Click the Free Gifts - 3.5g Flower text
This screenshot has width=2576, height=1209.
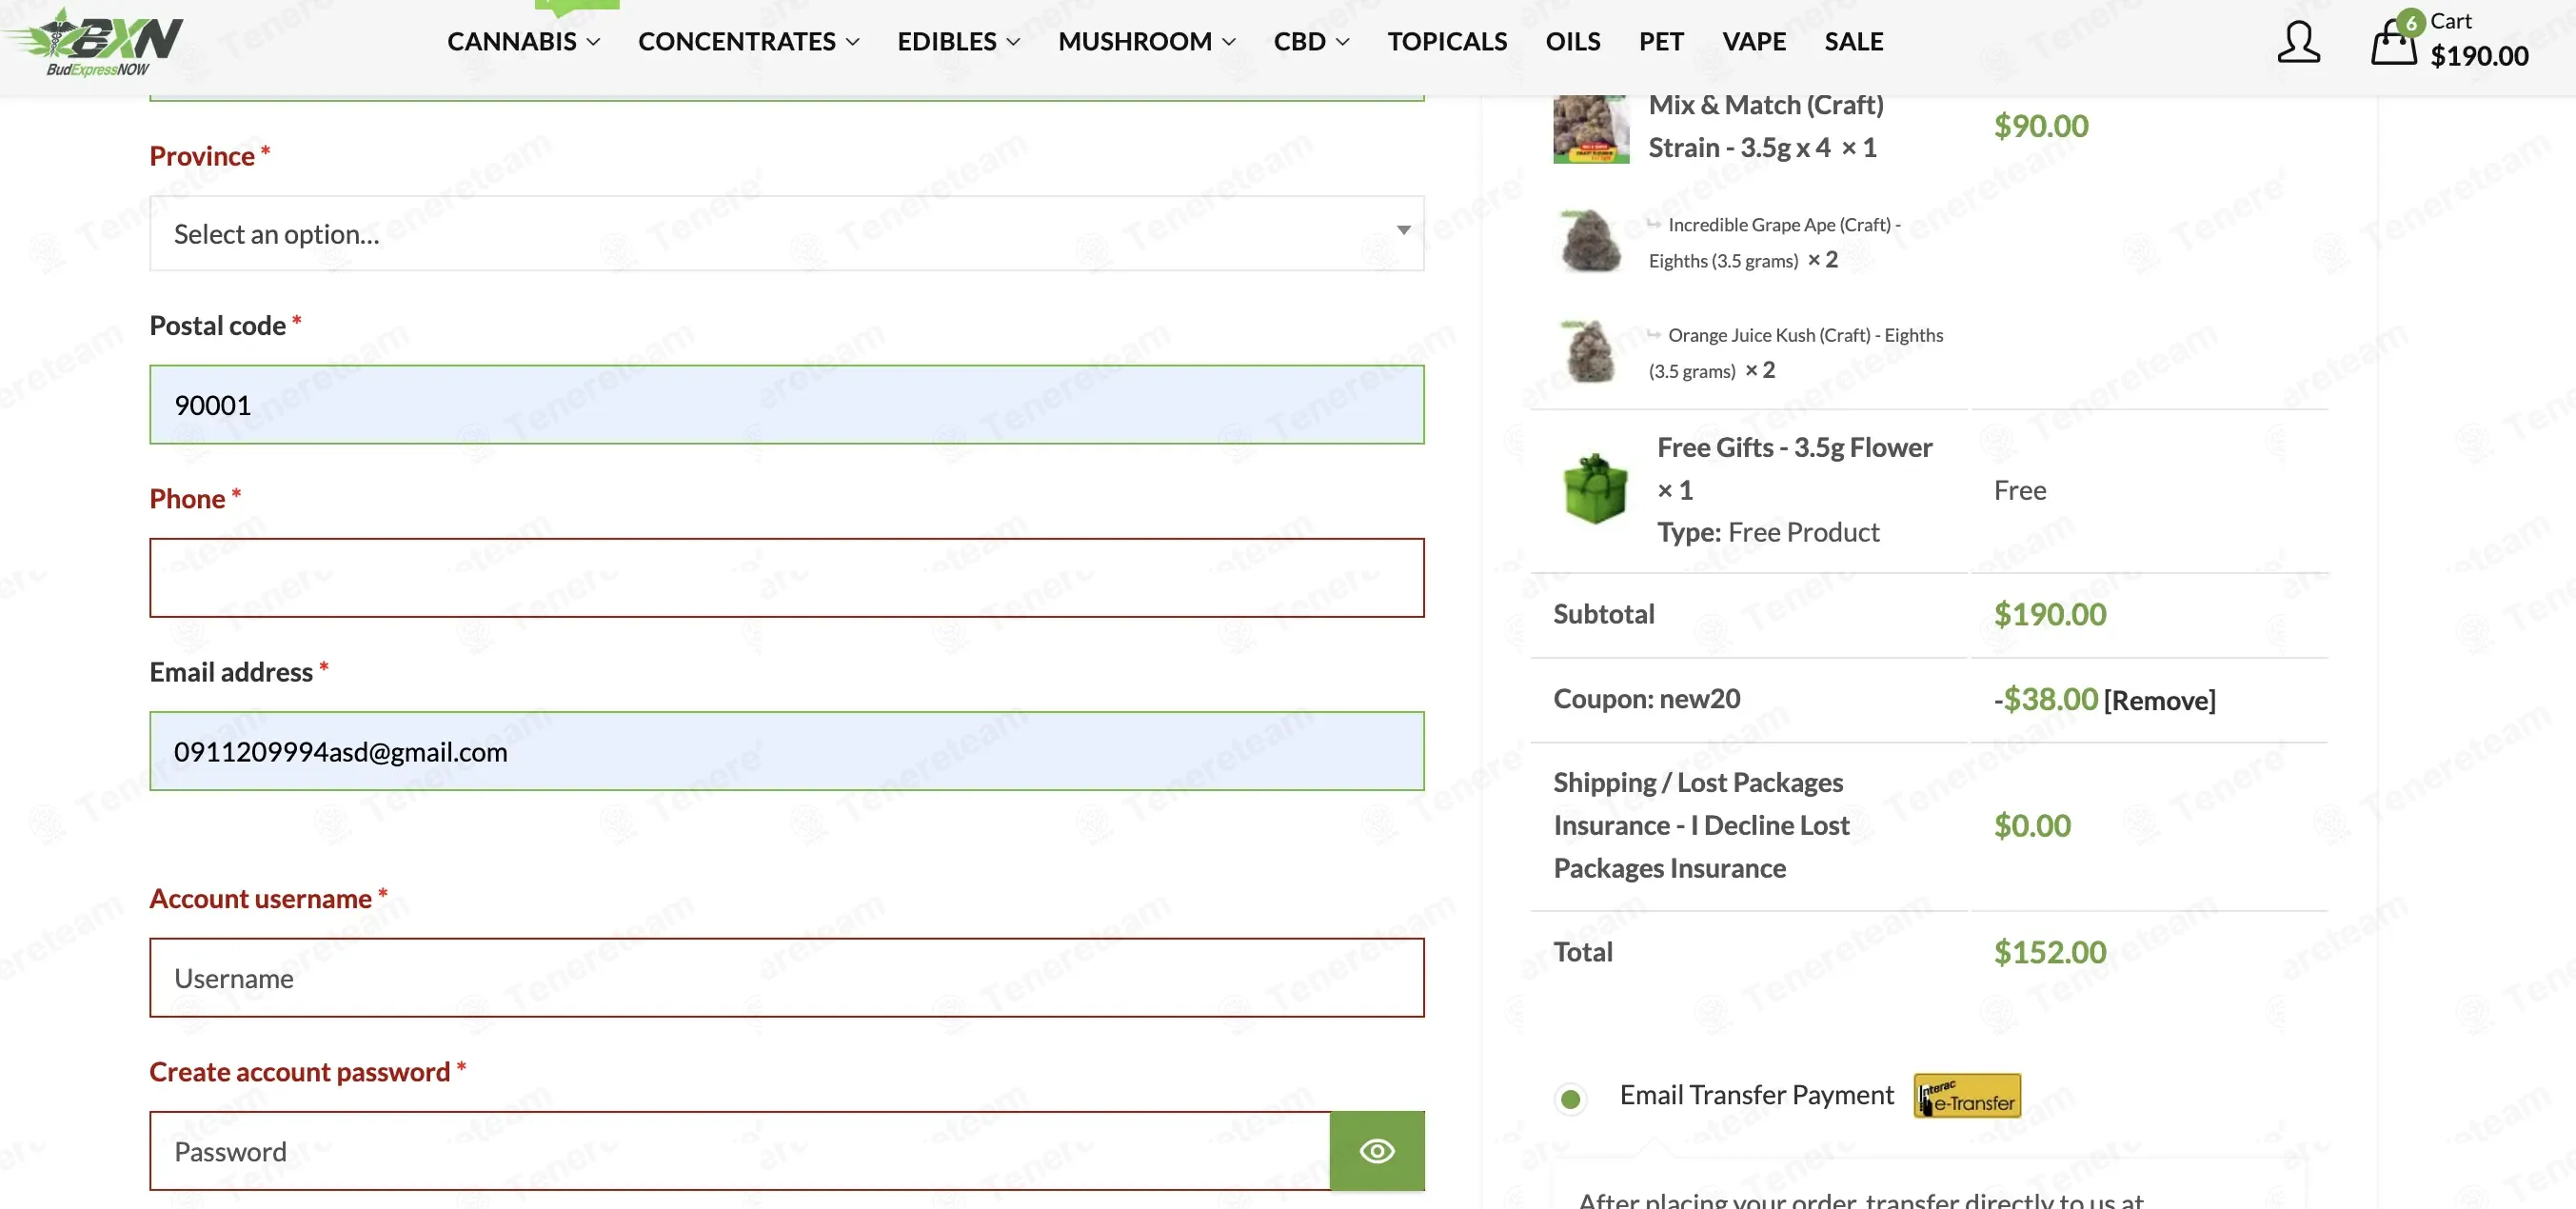pyautogui.click(x=1795, y=447)
